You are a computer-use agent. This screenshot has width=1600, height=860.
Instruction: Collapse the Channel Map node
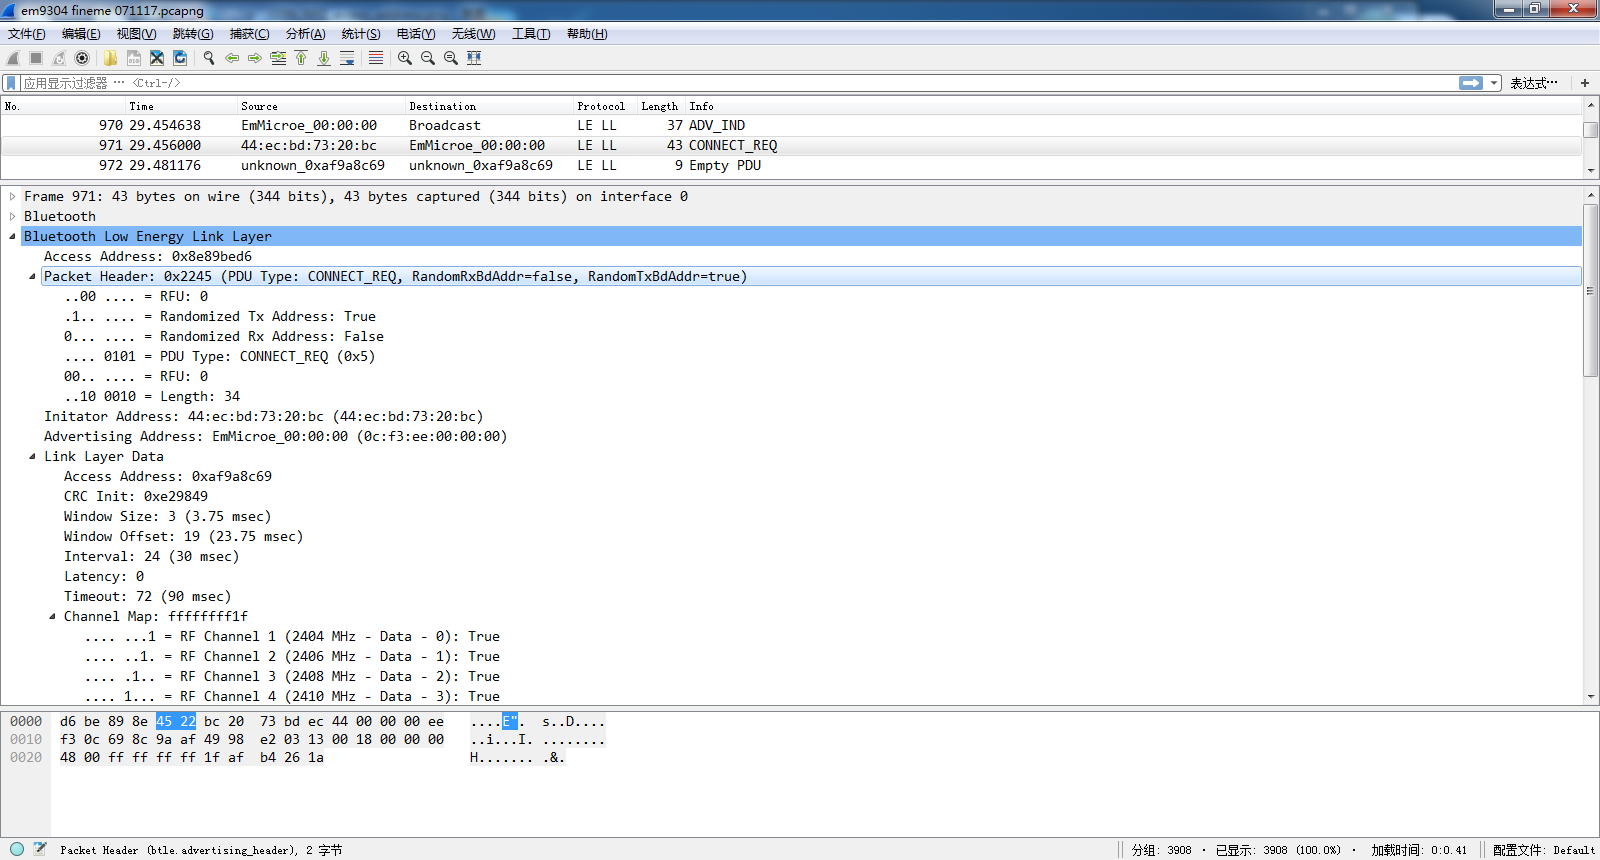pyautogui.click(x=53, y=617)
